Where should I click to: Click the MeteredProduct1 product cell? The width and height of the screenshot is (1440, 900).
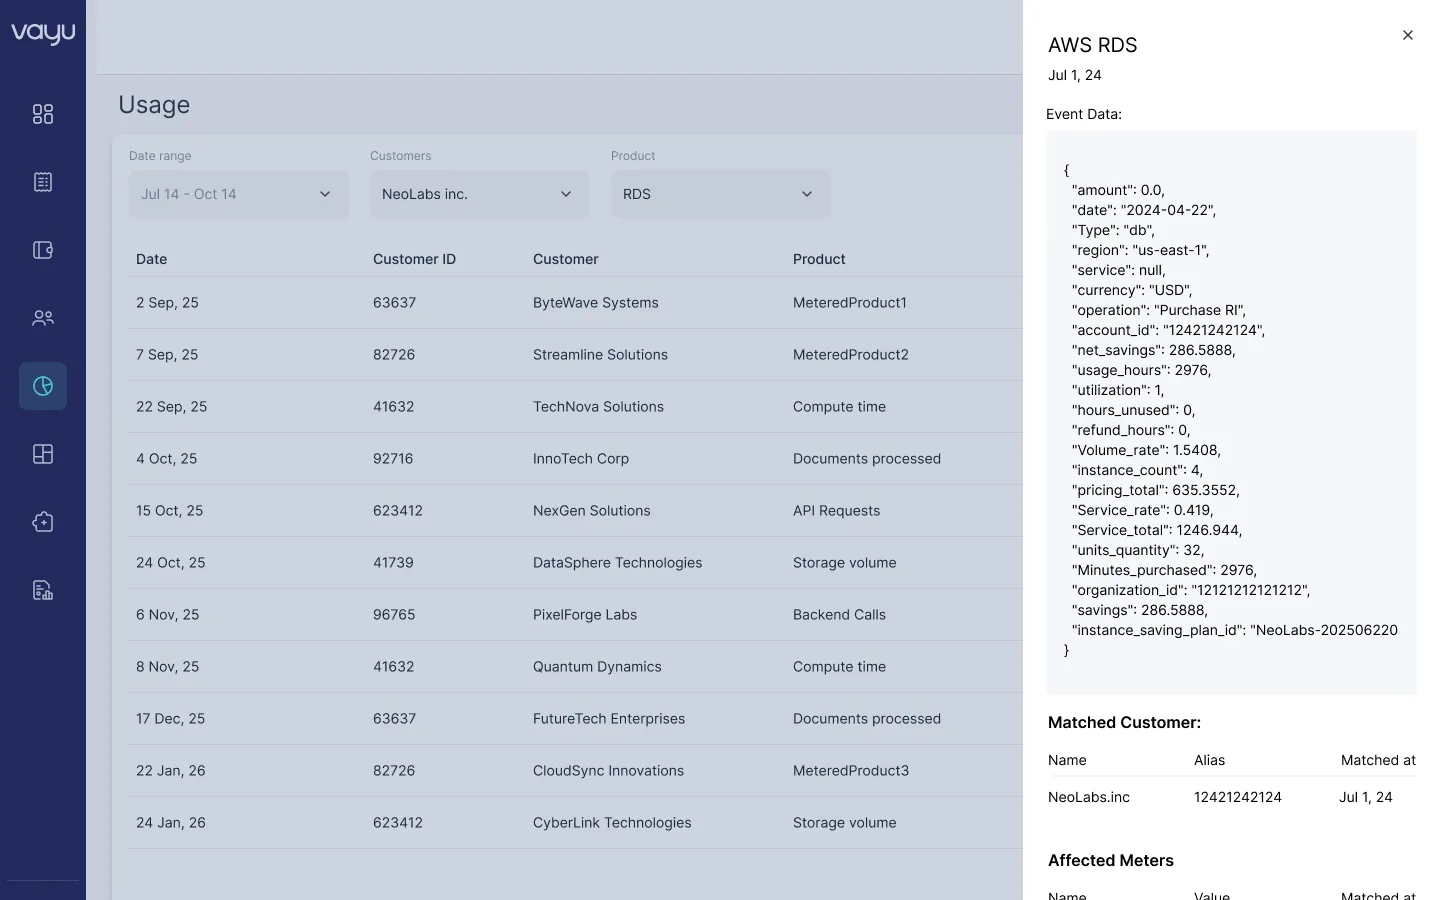point(850,303)
